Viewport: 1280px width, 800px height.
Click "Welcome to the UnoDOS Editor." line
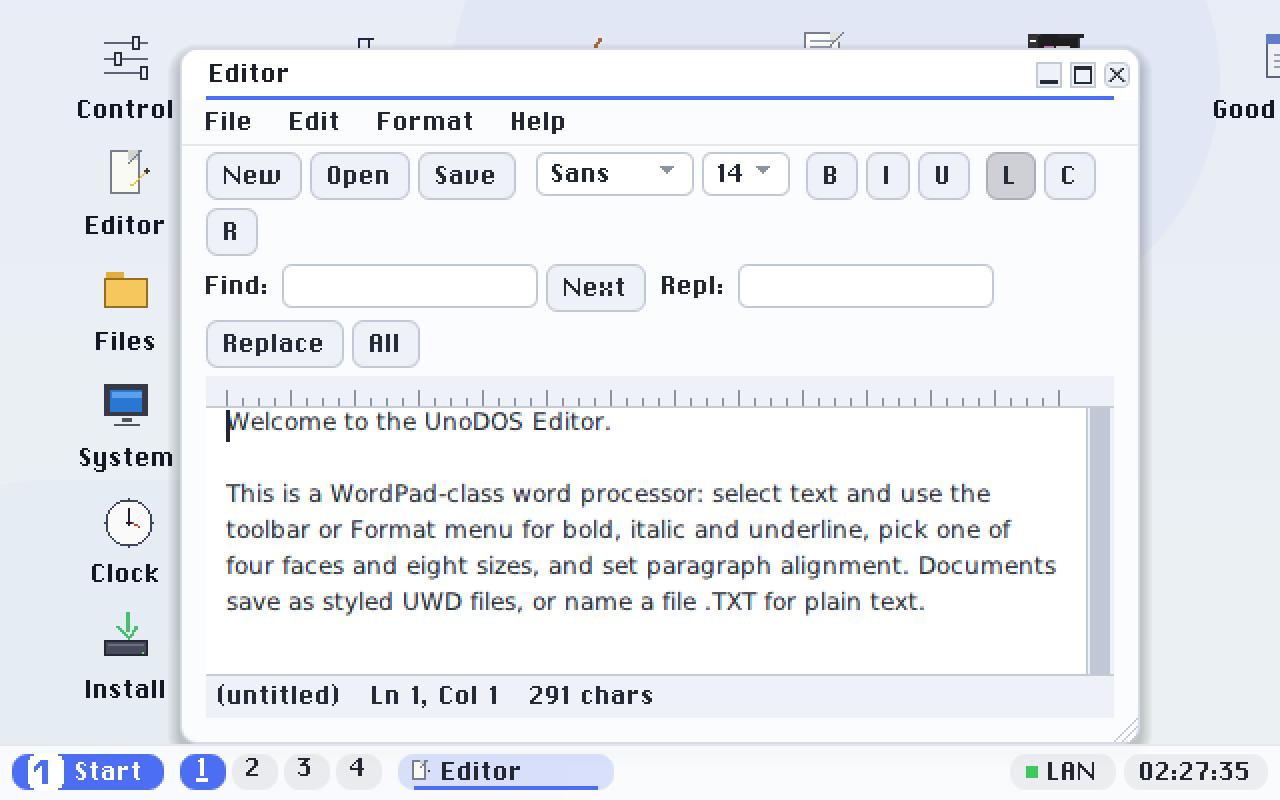[x=419, y=422]
